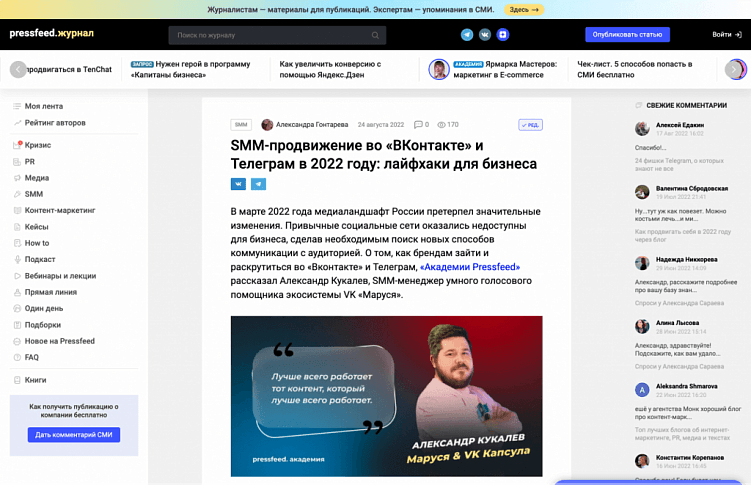Click the «Дать комментарий СМИ» button
Viewport: 751px width, 485px height.
pos(74,435)
